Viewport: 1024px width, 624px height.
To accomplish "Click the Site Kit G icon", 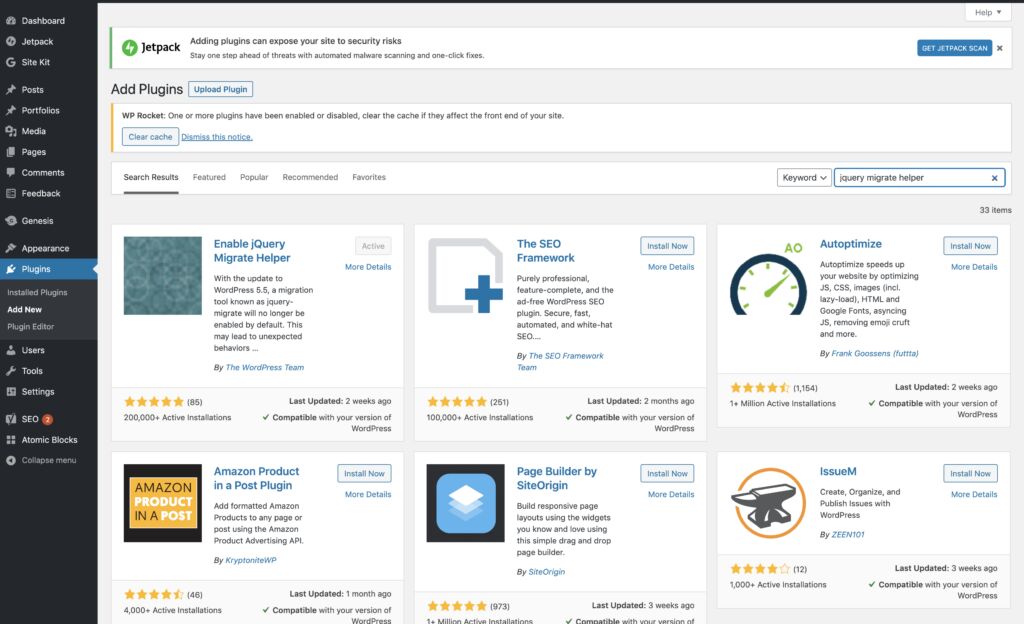I will tap(10, 62).
